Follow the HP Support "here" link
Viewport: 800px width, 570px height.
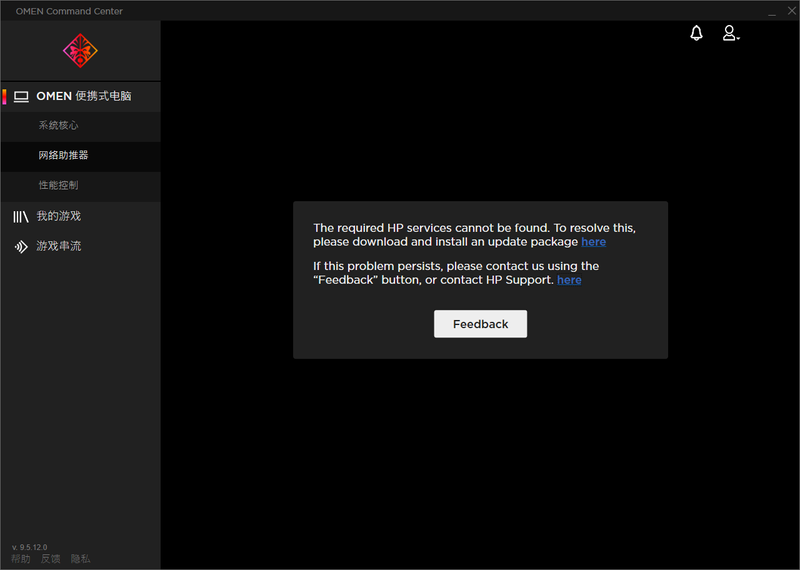pos(569,280)
